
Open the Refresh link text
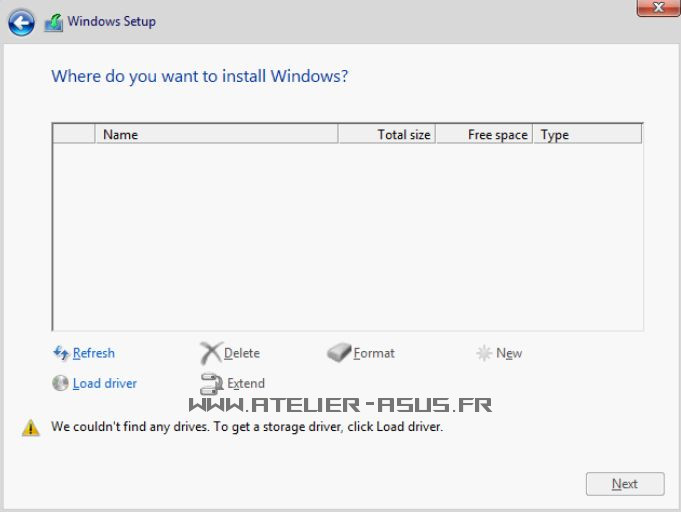94,353
